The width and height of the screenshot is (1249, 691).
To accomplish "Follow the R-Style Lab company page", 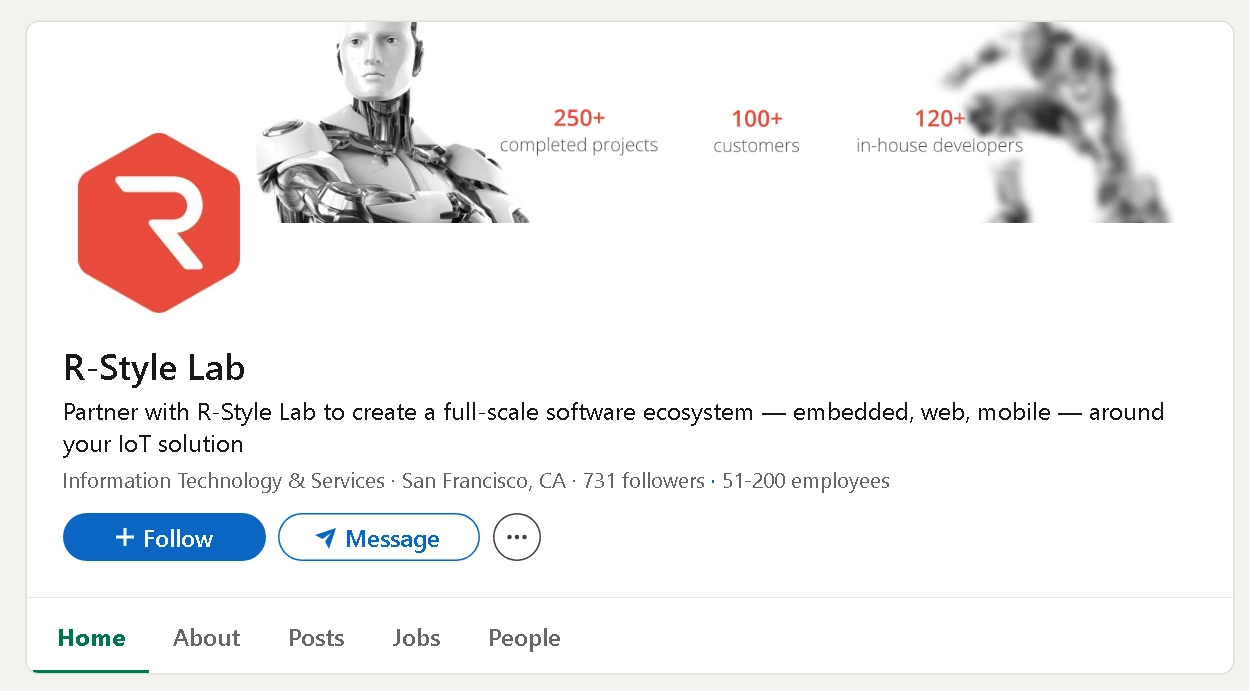I will coord(164,537).
